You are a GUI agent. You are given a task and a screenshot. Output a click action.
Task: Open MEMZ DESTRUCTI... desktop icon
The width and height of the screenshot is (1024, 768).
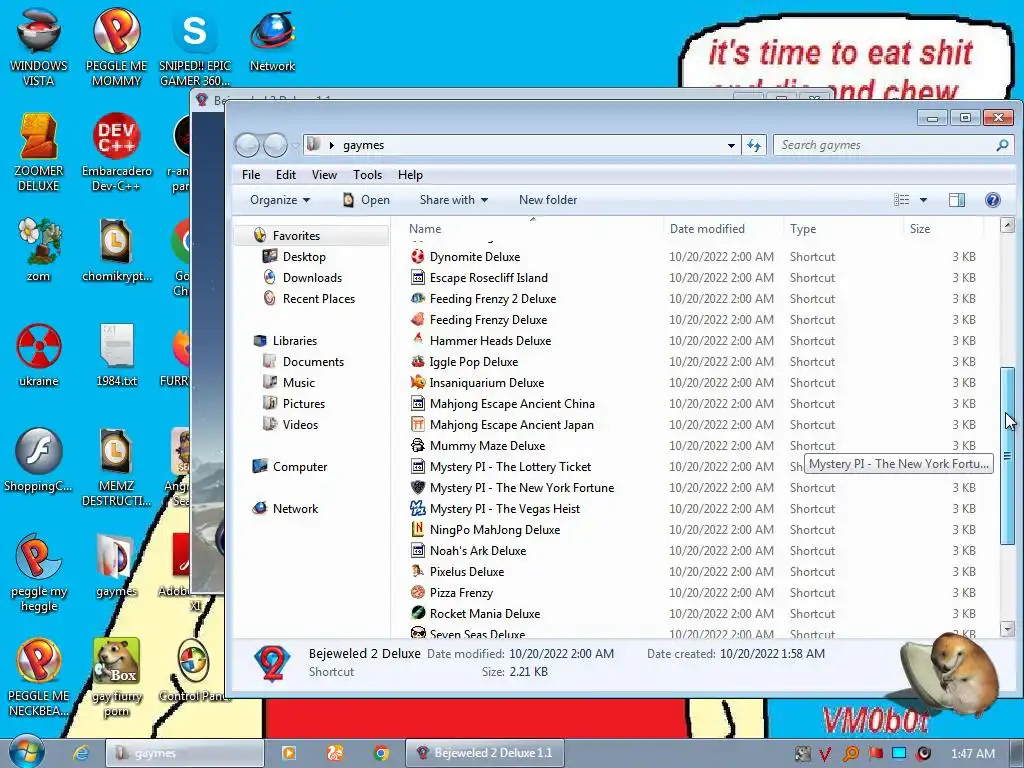coord(116,467)
